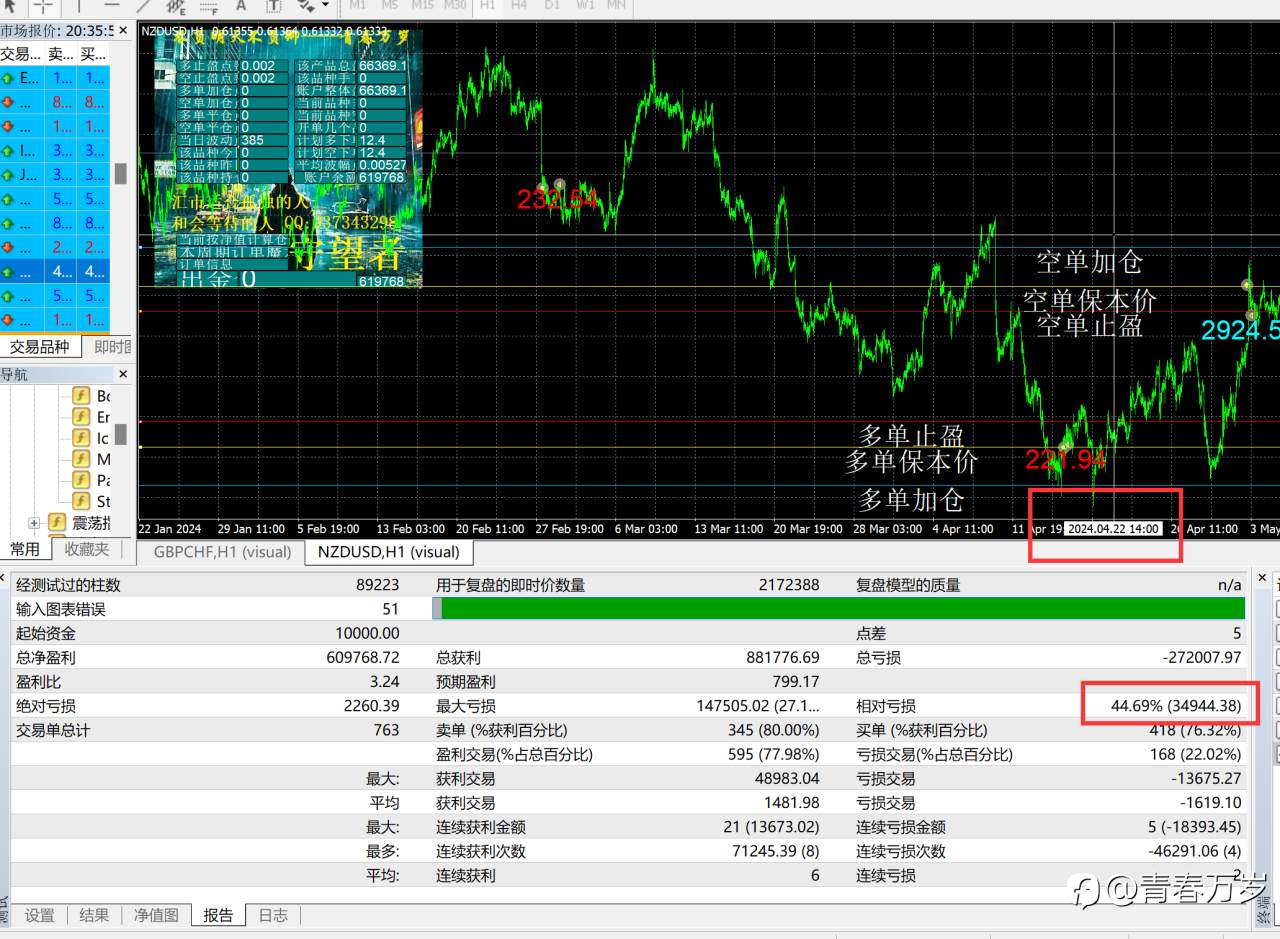This screenshot has width=1280, height=939.
Task: Open the 即时图 tab in market watch
Action: pyautogui.click(x=113, y=347)
